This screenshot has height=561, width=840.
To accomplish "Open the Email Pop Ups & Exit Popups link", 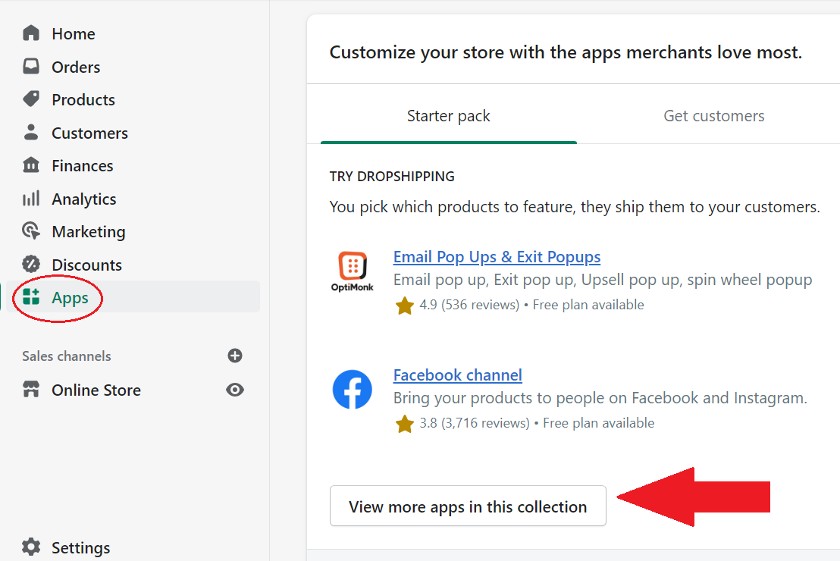I will [x=497, y=257].
